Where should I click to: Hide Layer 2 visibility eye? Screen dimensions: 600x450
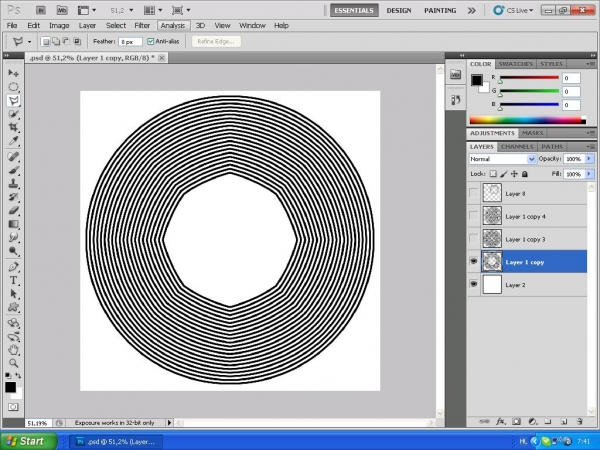[x=474, y=284]
